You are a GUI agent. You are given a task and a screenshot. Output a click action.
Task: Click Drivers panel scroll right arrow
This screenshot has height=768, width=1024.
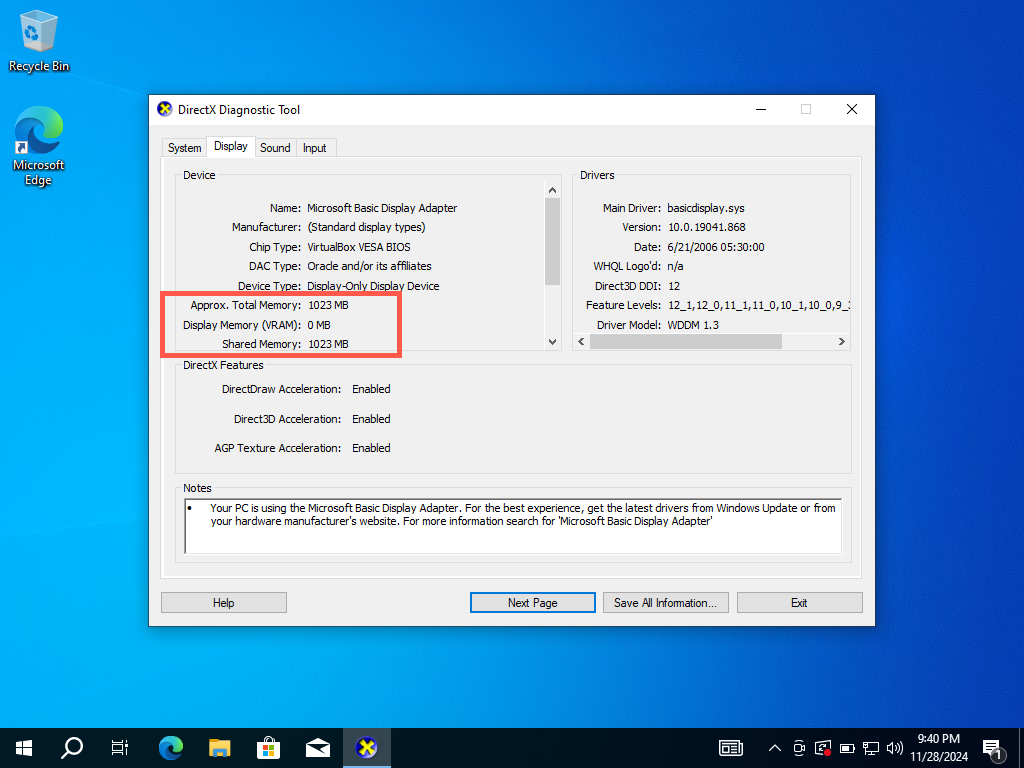click(x=842, y=342)
